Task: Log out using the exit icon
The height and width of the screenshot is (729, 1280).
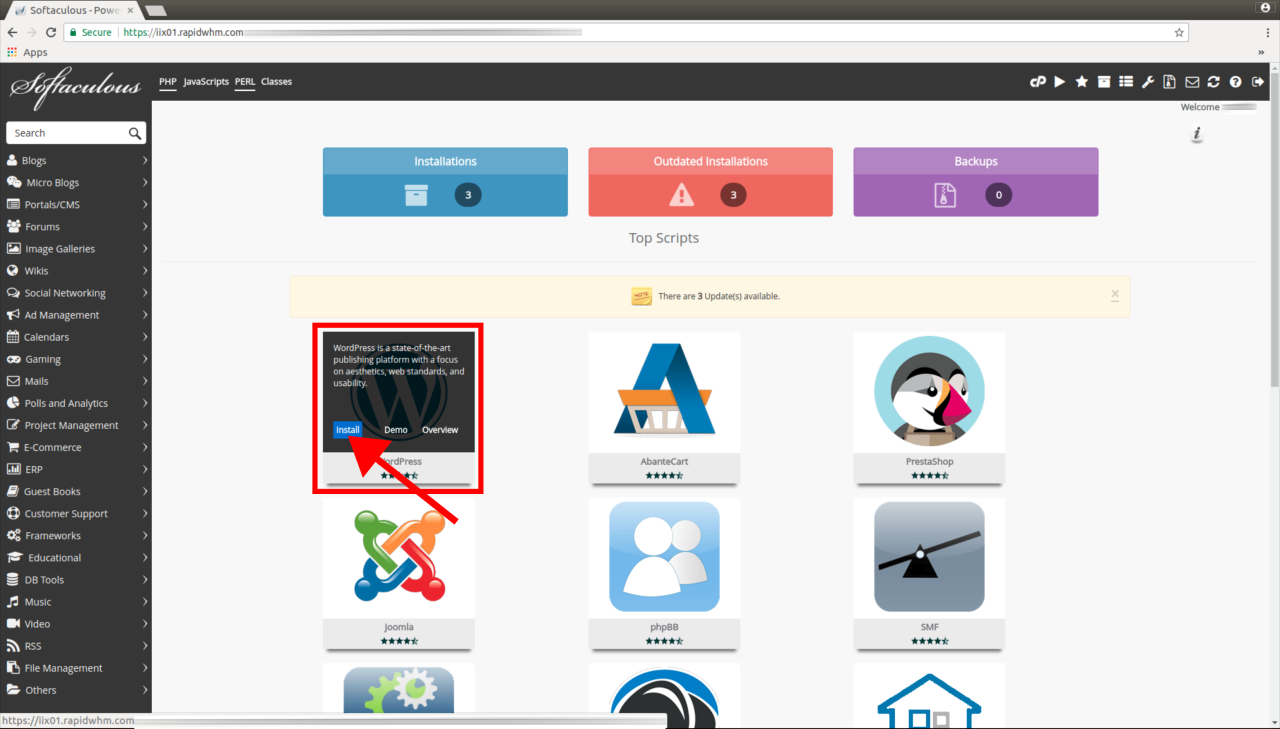Action: coord(1257,82)
